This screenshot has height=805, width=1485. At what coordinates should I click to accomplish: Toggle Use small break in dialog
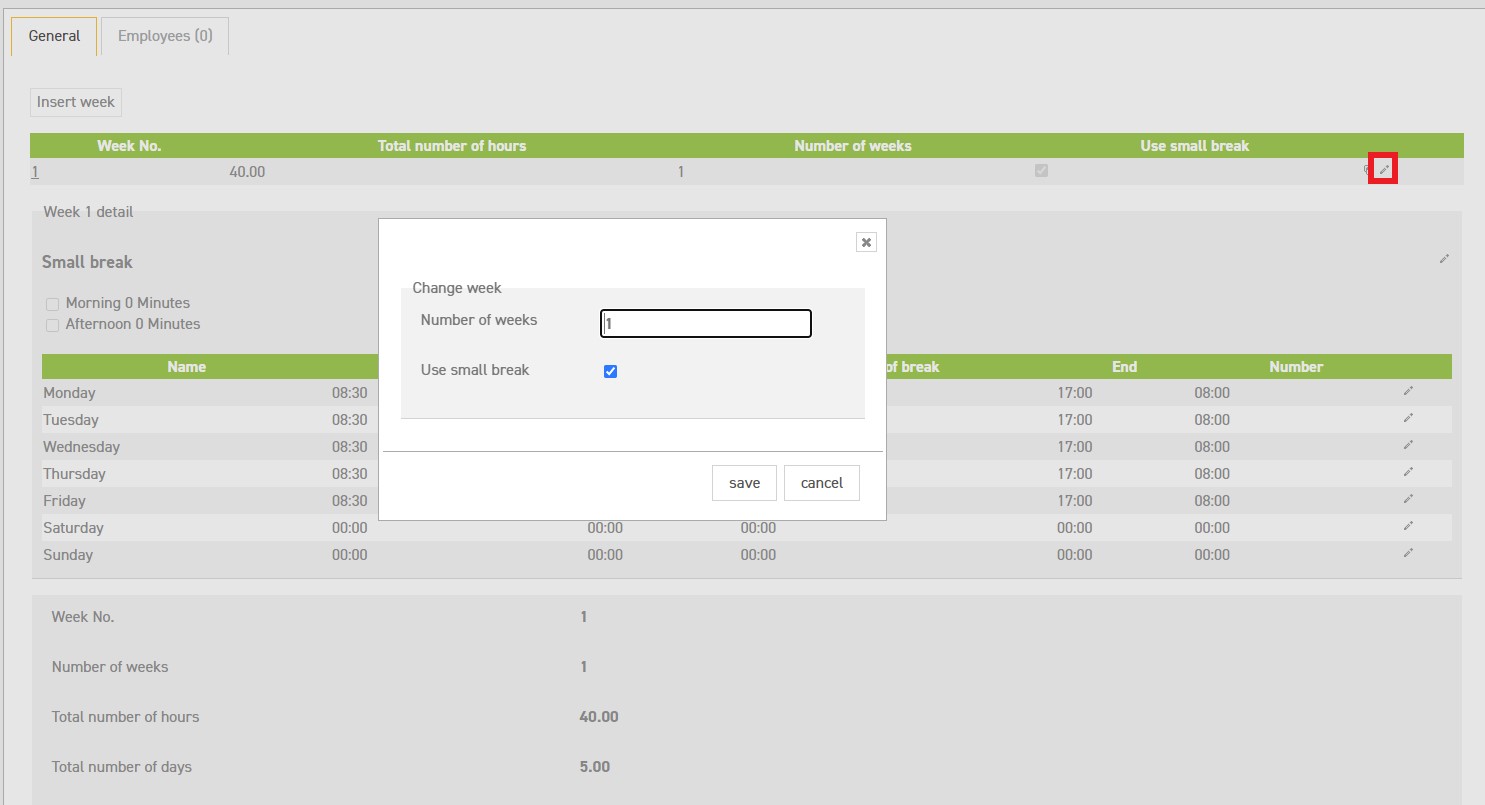pos(611,371)
